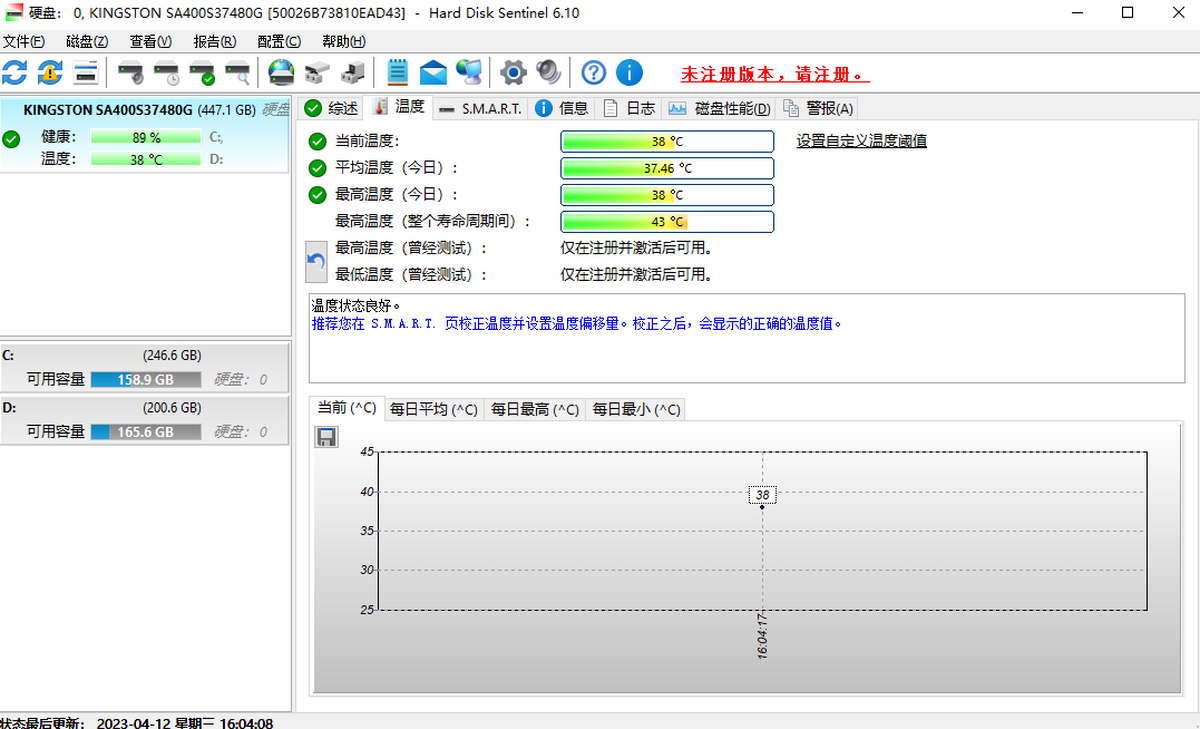Viewport: 1200px width, 729px height.
Task: Open settings via the gear icon
Action: tap(513, 72)
